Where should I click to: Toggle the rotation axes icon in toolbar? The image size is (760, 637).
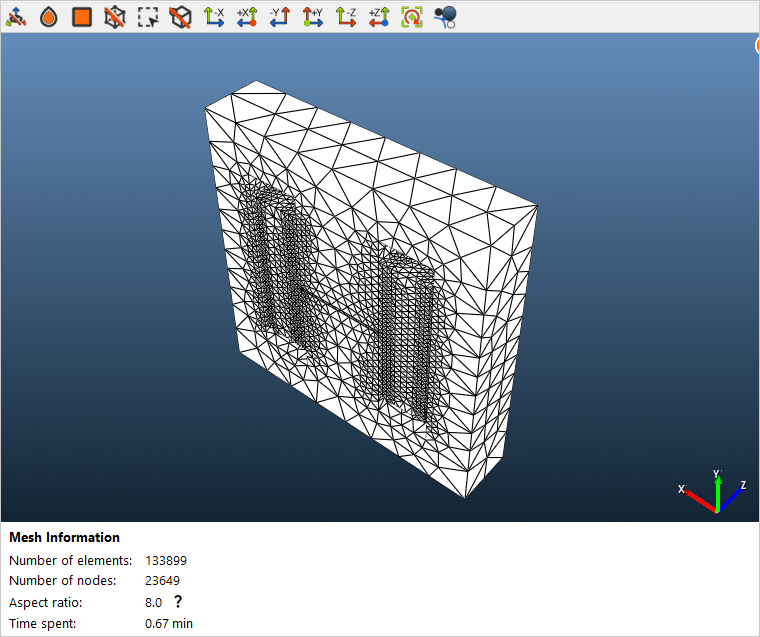click(x=16, y=17)
